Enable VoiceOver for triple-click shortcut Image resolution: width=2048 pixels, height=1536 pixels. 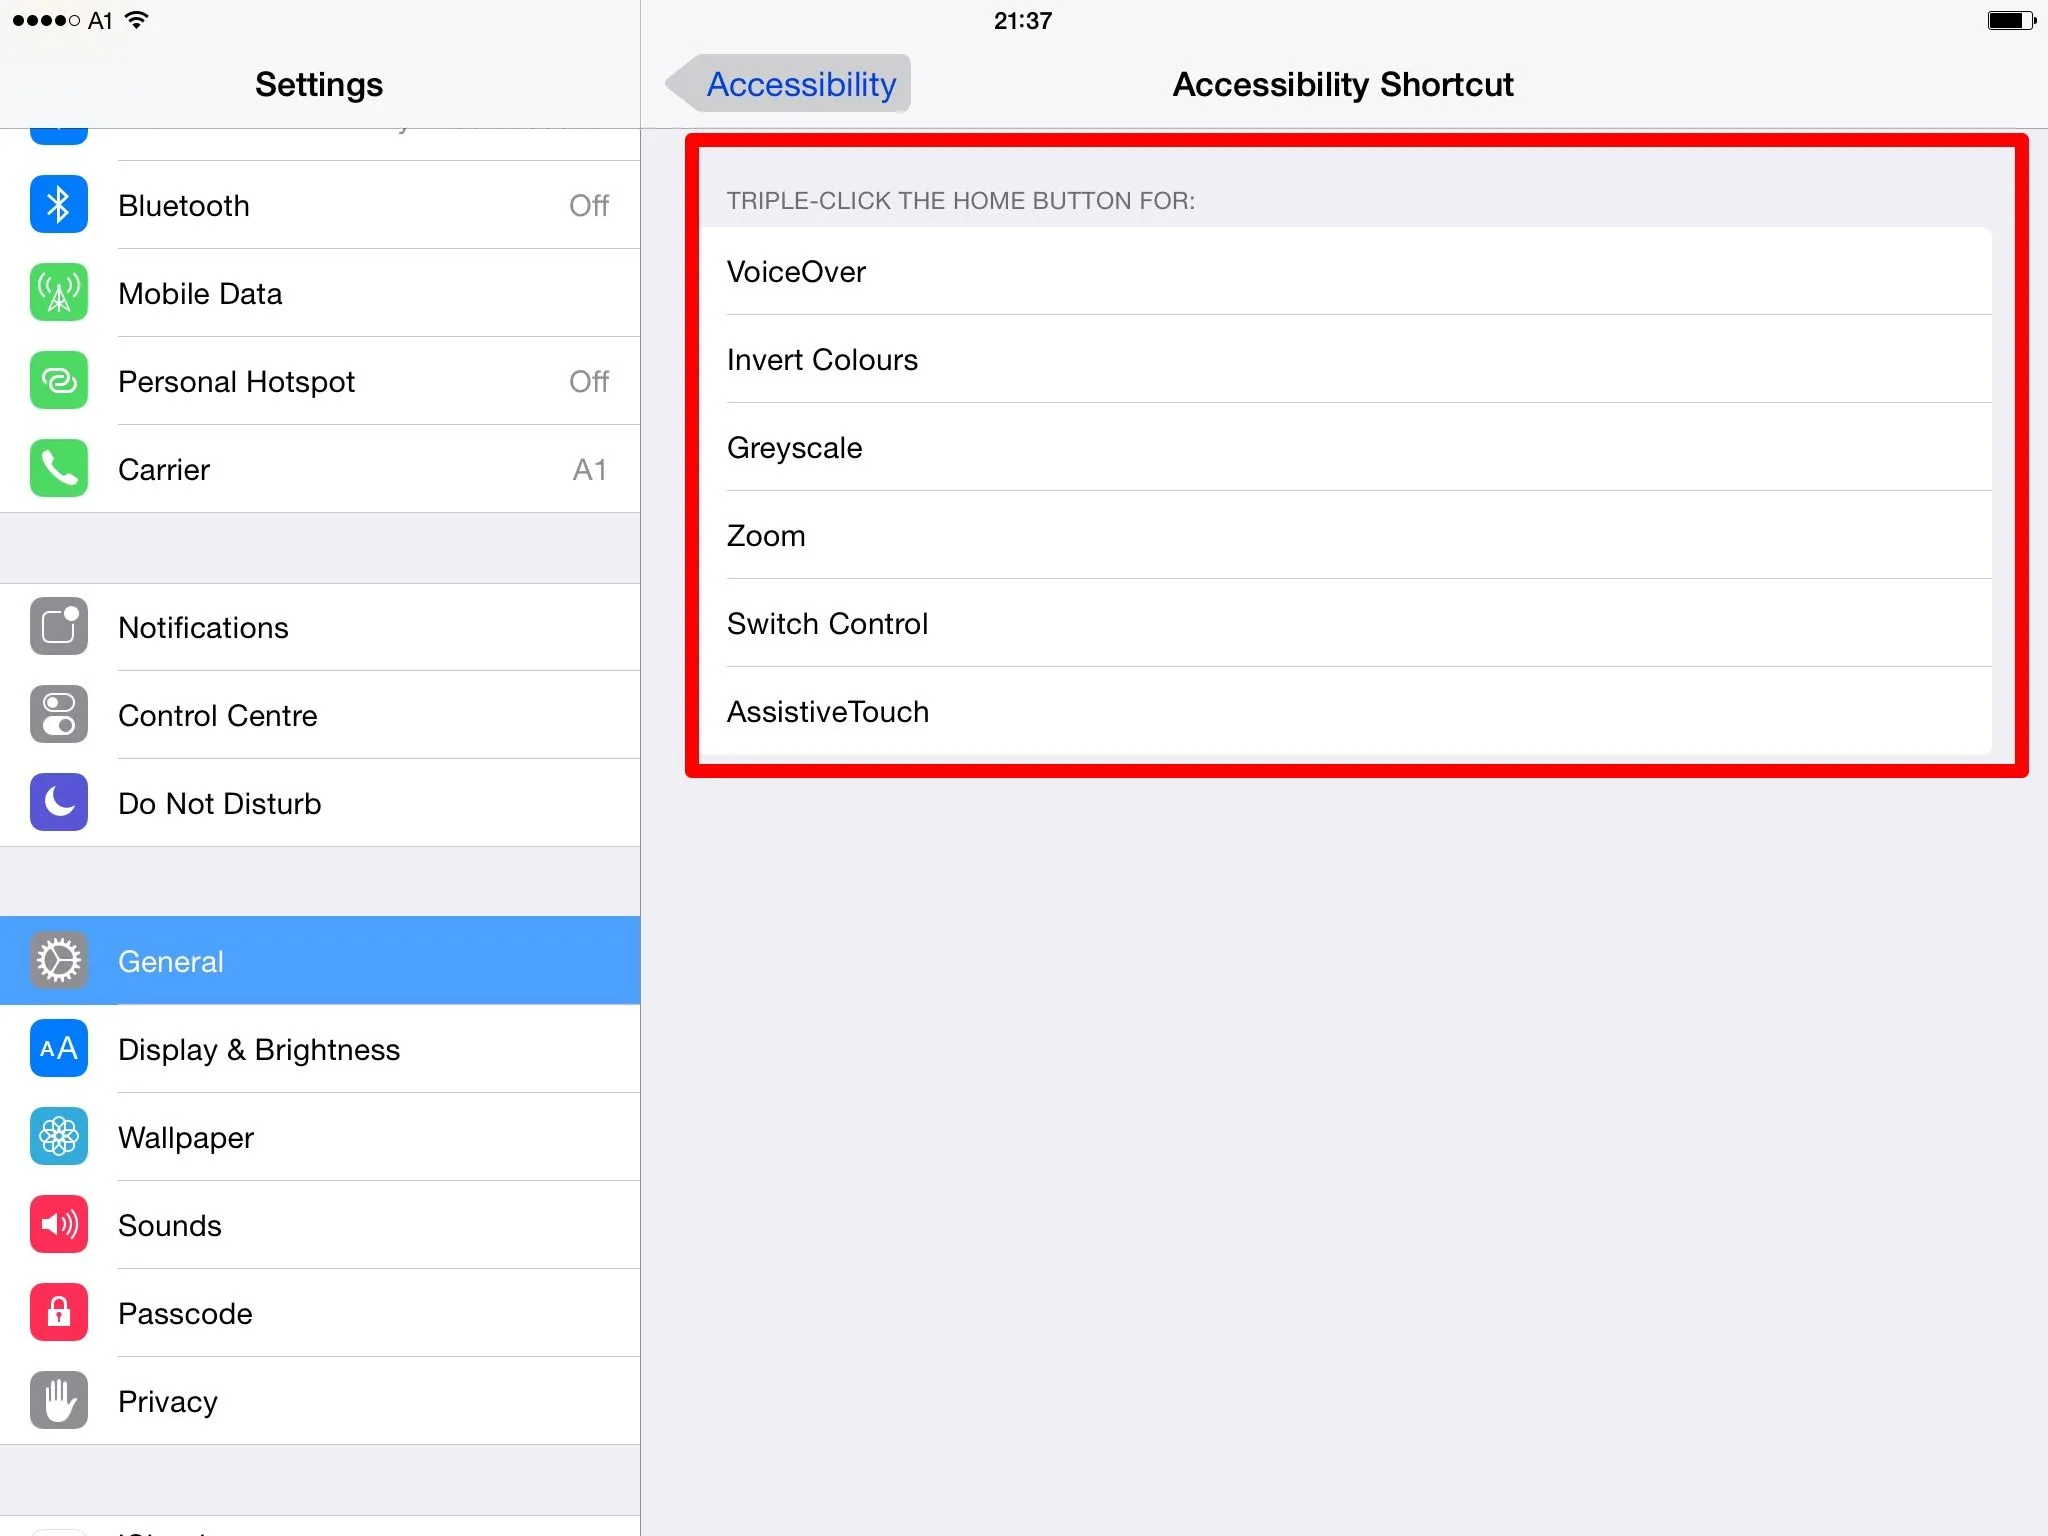1345,272
